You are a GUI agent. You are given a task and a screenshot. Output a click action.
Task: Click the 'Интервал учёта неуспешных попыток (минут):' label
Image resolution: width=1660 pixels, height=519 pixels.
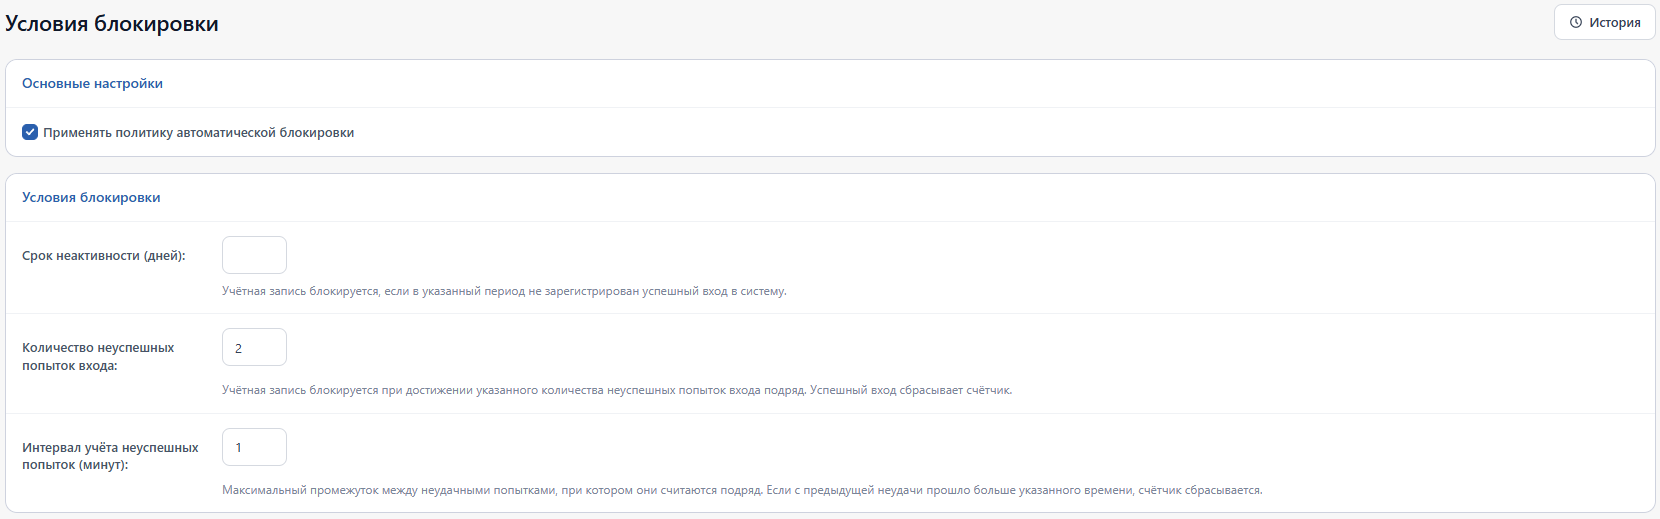pyautogui.click(x=110, y=456)
